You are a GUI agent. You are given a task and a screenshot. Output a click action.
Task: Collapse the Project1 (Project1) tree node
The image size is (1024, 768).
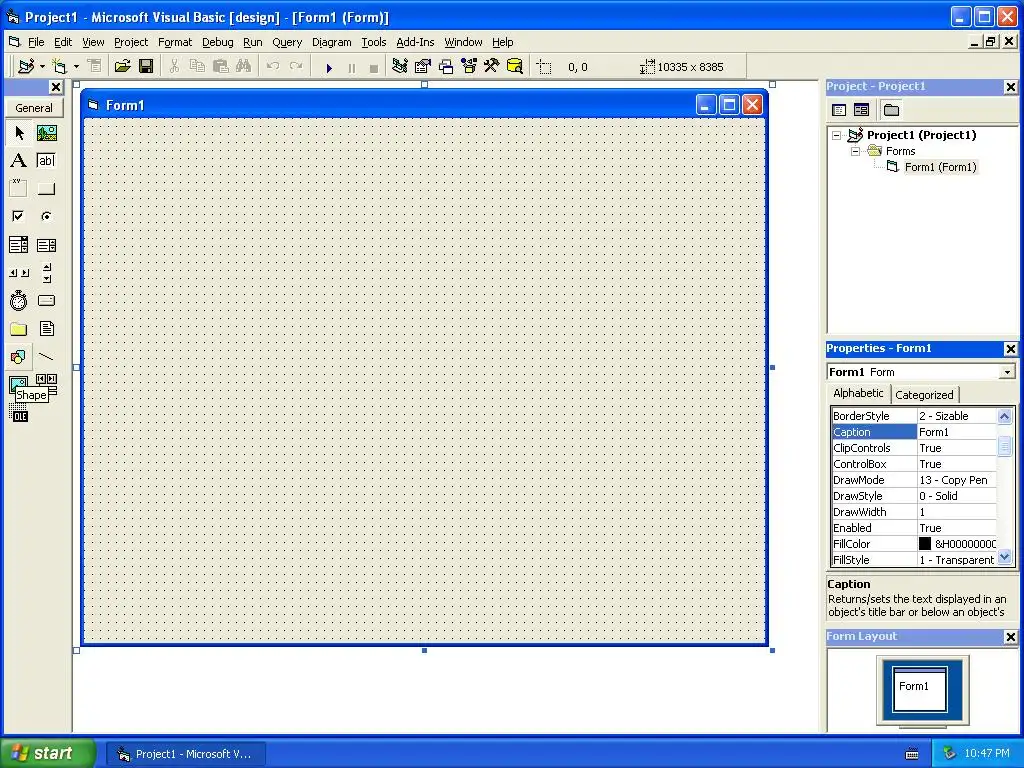pos(837,135)
